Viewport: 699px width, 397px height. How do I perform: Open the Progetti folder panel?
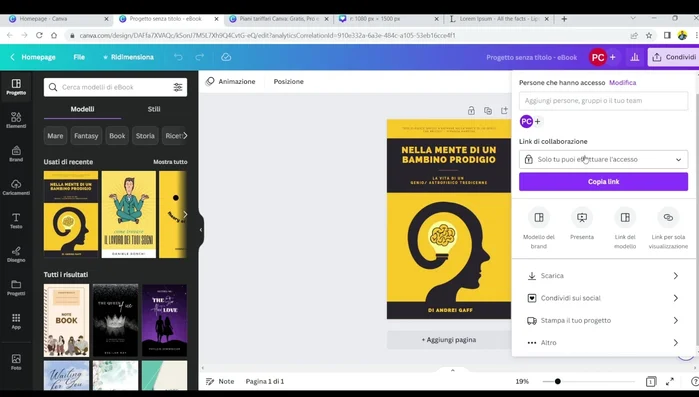16,288
